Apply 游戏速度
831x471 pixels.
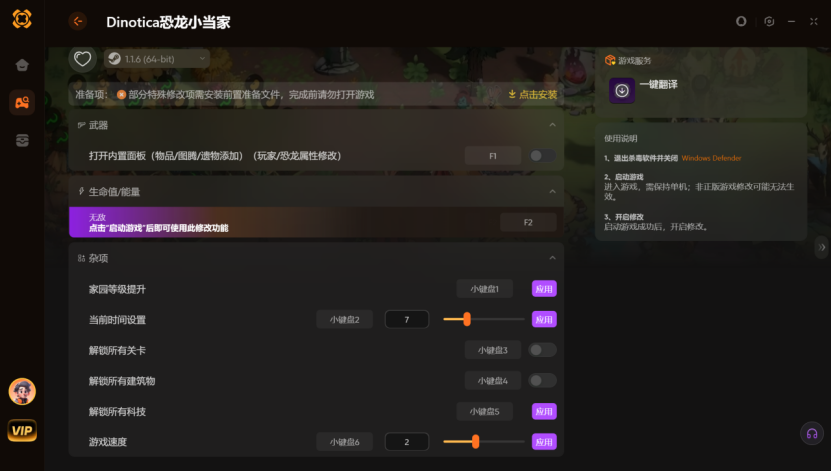[544, 442]
